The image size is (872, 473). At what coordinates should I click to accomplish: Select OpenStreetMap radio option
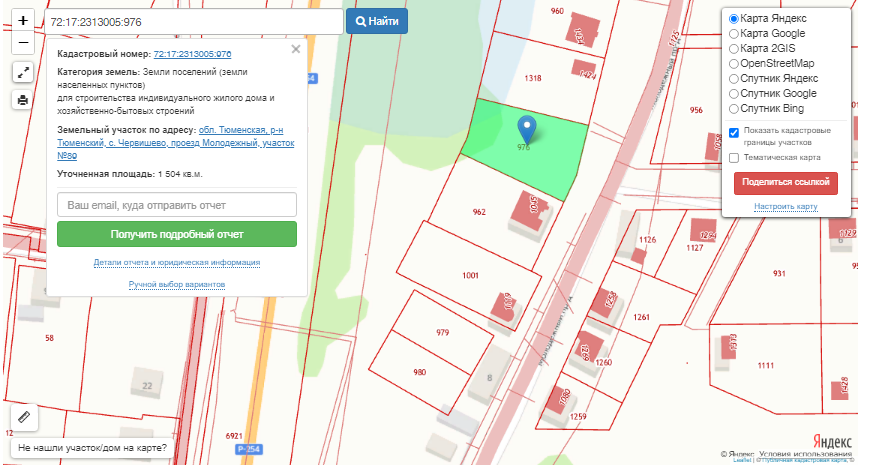click(734, 64)
